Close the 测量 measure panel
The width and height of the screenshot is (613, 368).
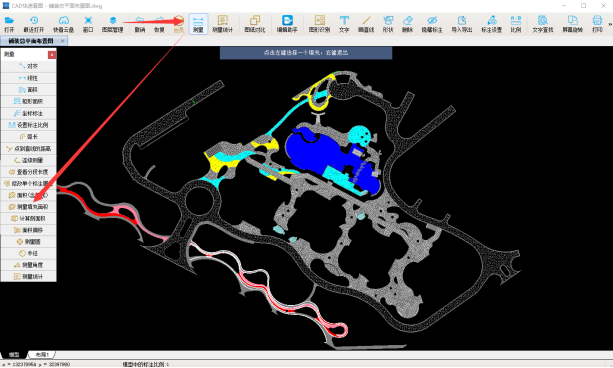[x=52, y=55]
